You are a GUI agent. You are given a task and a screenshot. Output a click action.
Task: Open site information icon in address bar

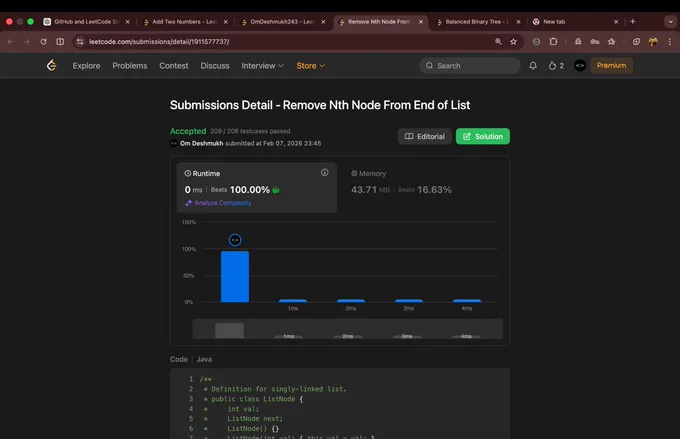click(x=79, y=42)
